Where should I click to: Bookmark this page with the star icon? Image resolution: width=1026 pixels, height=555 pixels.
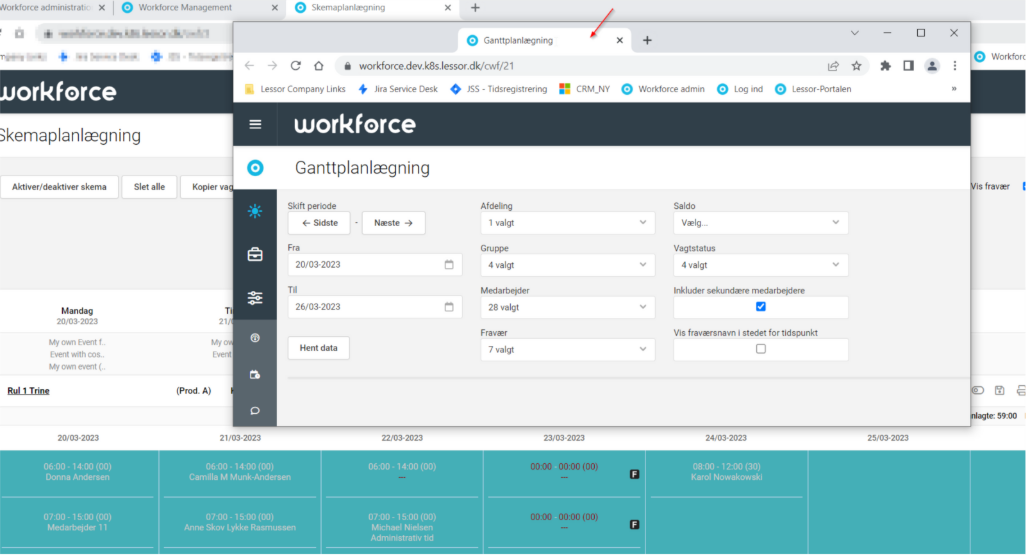[856, 66]
